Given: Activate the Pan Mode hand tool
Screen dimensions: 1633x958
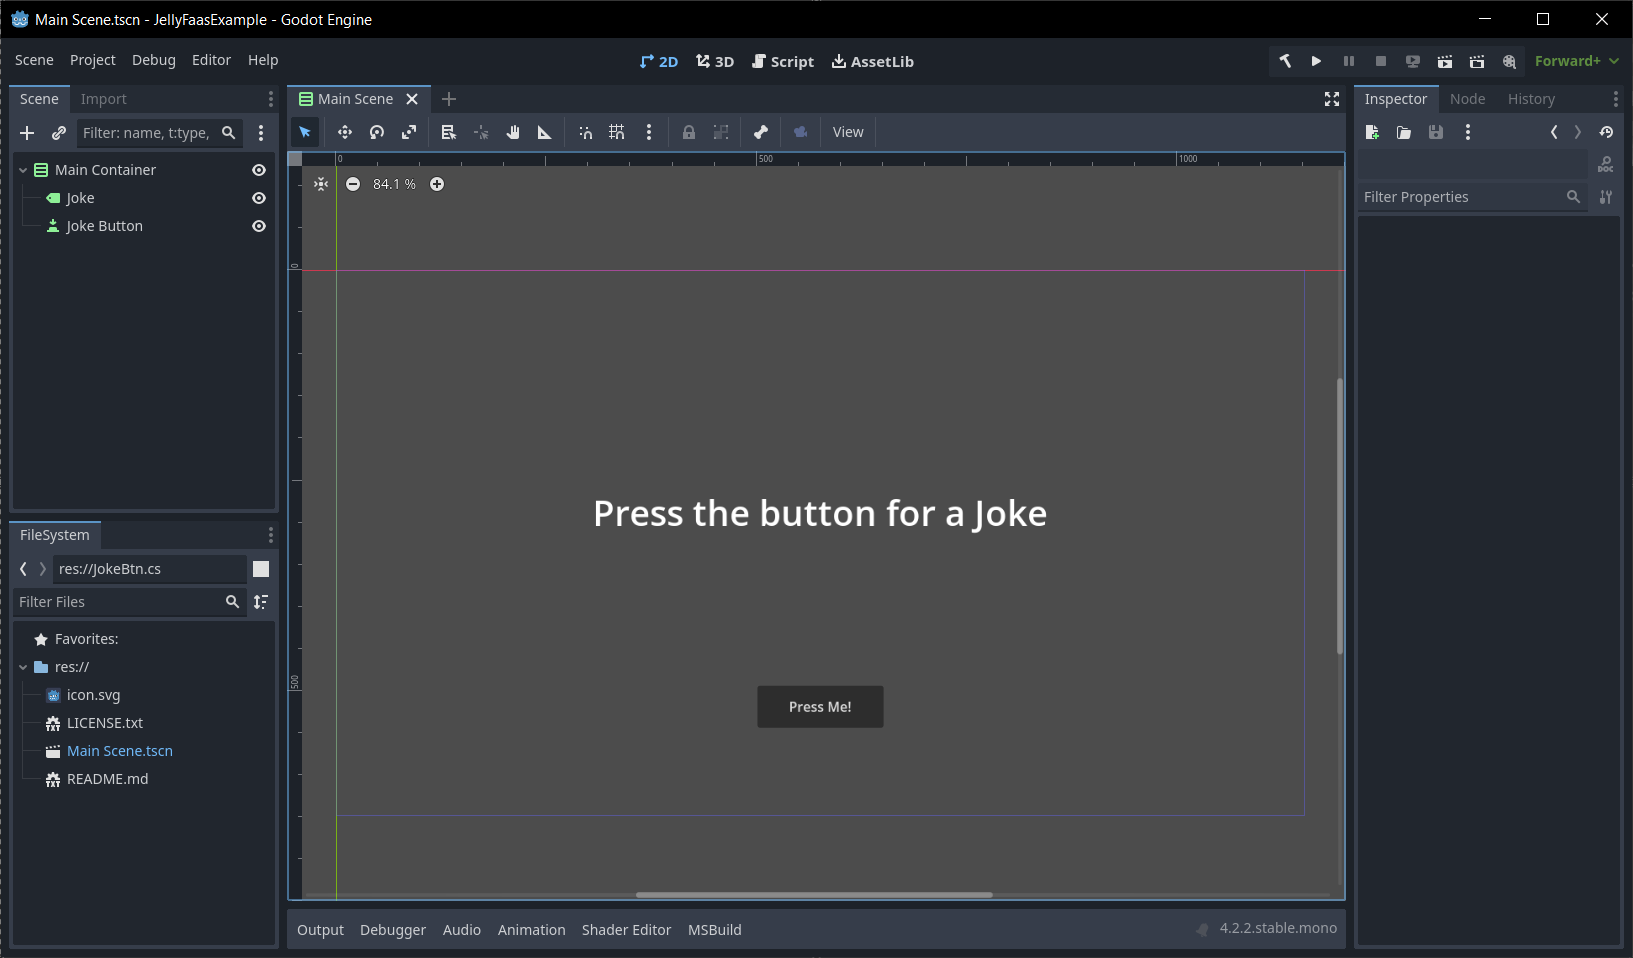Looking at the screenshot, I should point(513,132).
